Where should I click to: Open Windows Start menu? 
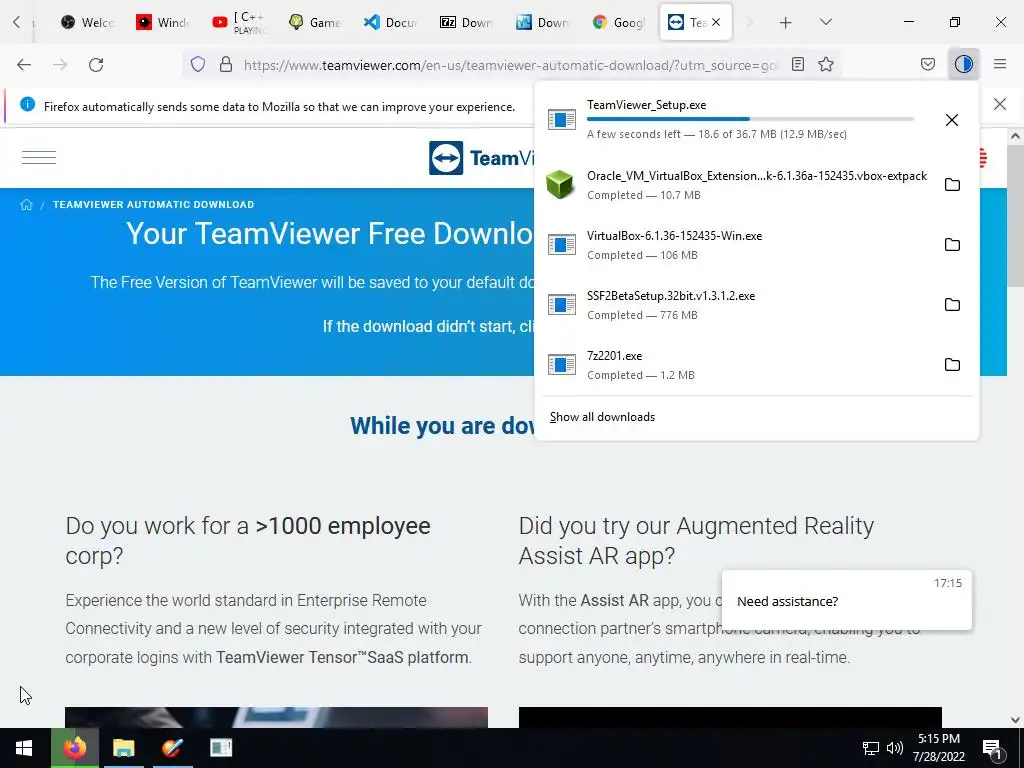24,748
